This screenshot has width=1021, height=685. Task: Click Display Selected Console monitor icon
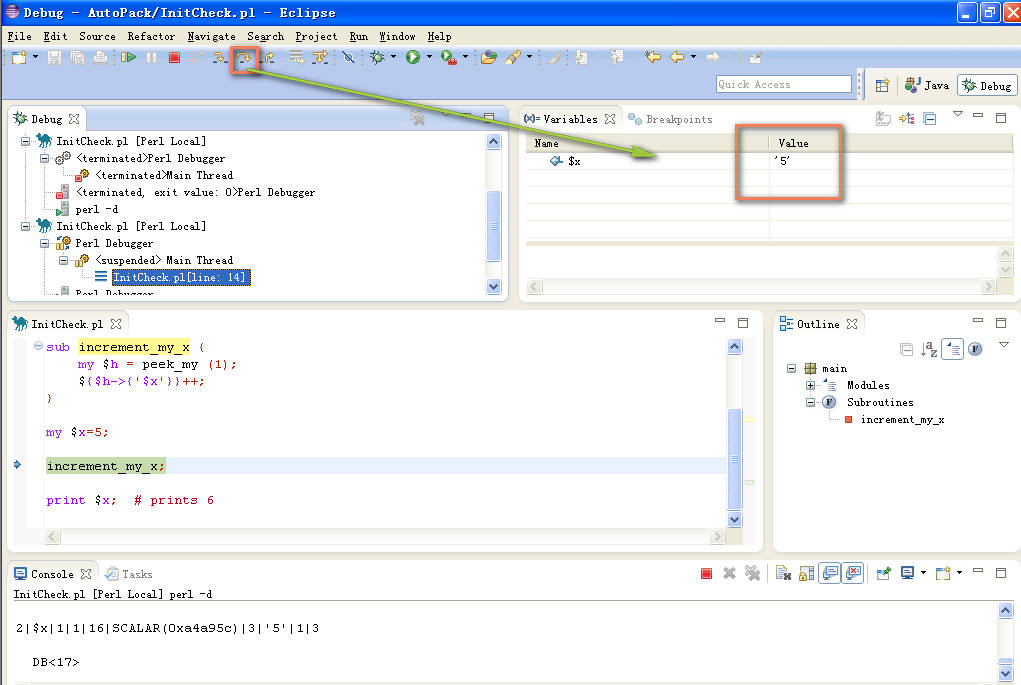(907, 573)
